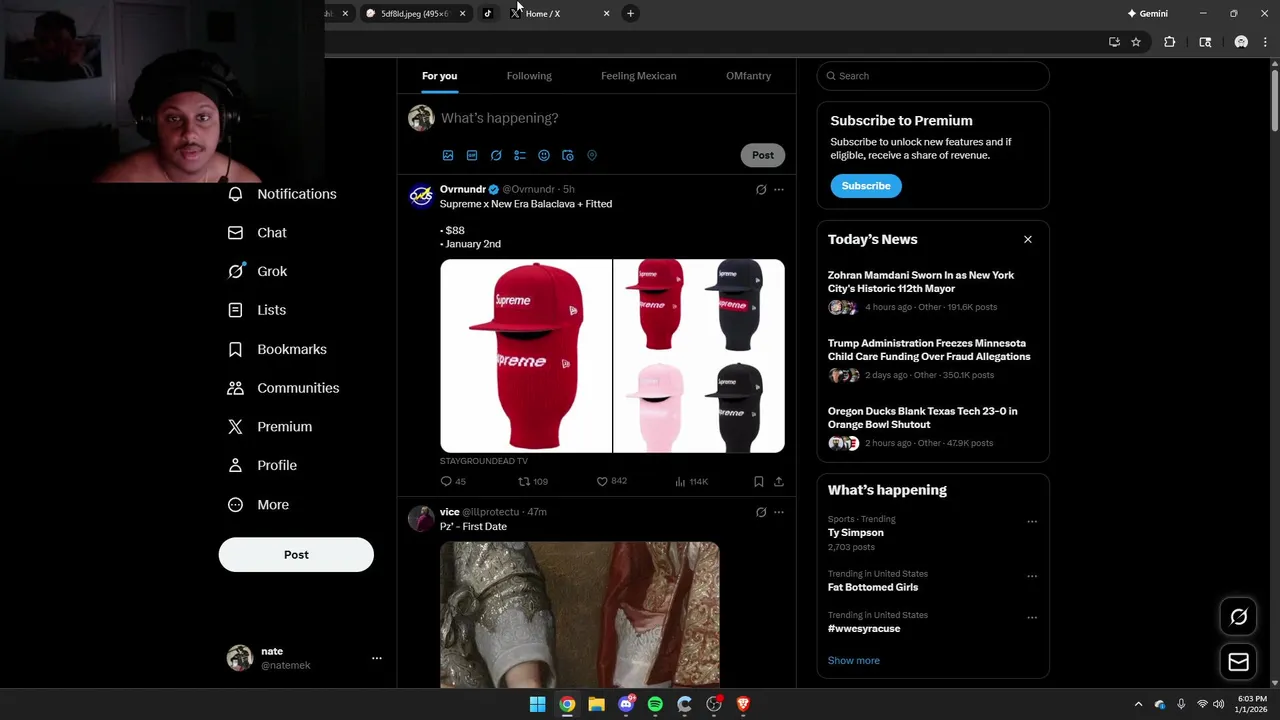Open options for Fat Bottomed Girls trend
1280x720 pixels.
(1032, 576)
